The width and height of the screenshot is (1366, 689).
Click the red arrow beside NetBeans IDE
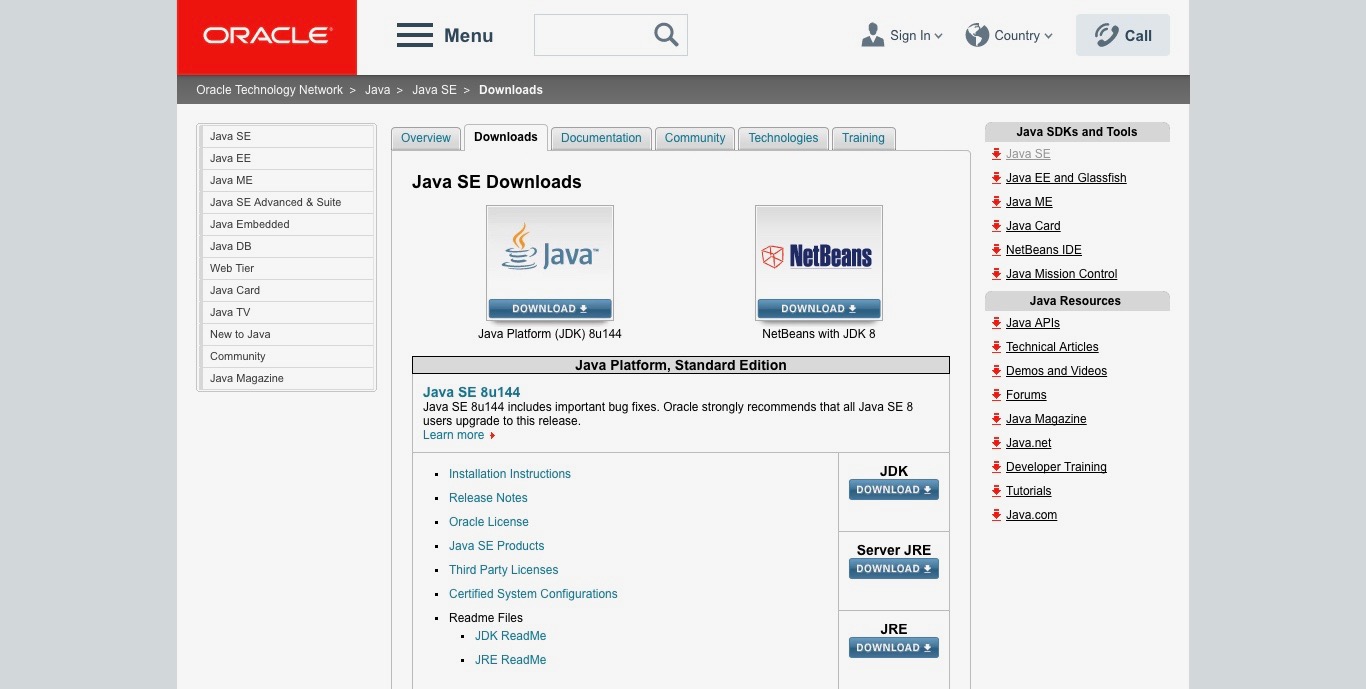click(996, 250)
